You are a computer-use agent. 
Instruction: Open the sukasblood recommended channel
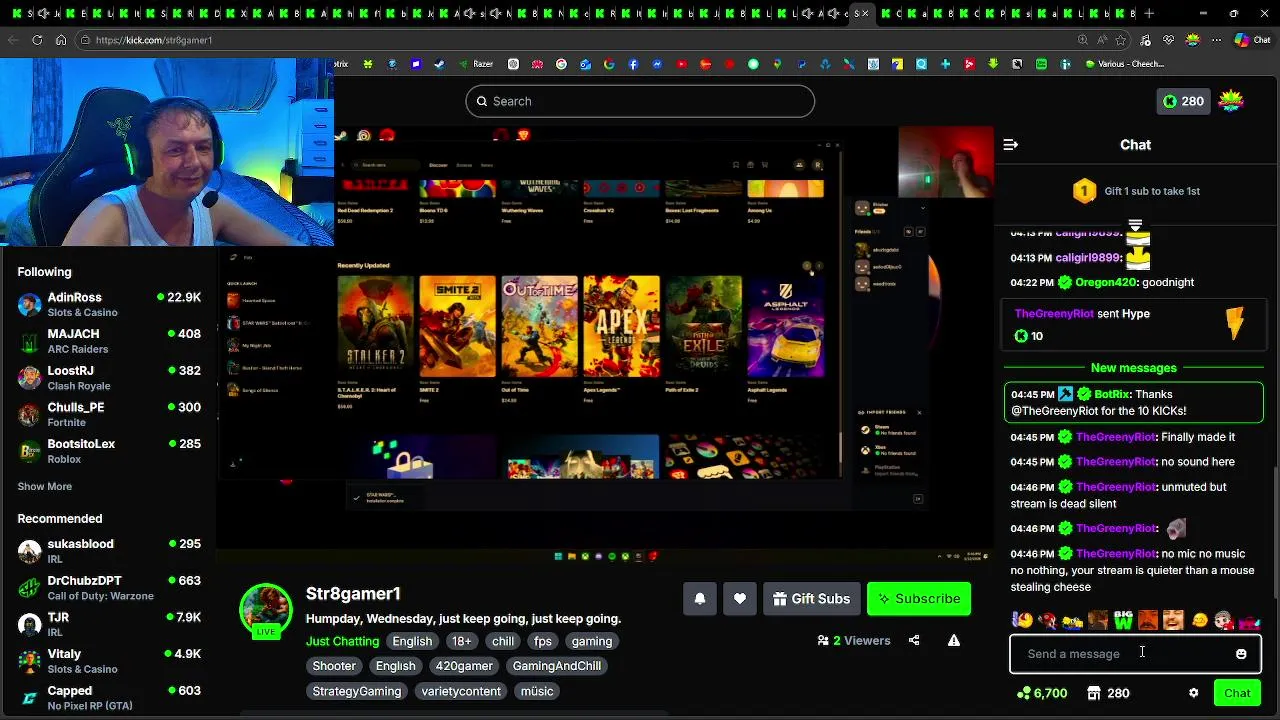[109, 551]
